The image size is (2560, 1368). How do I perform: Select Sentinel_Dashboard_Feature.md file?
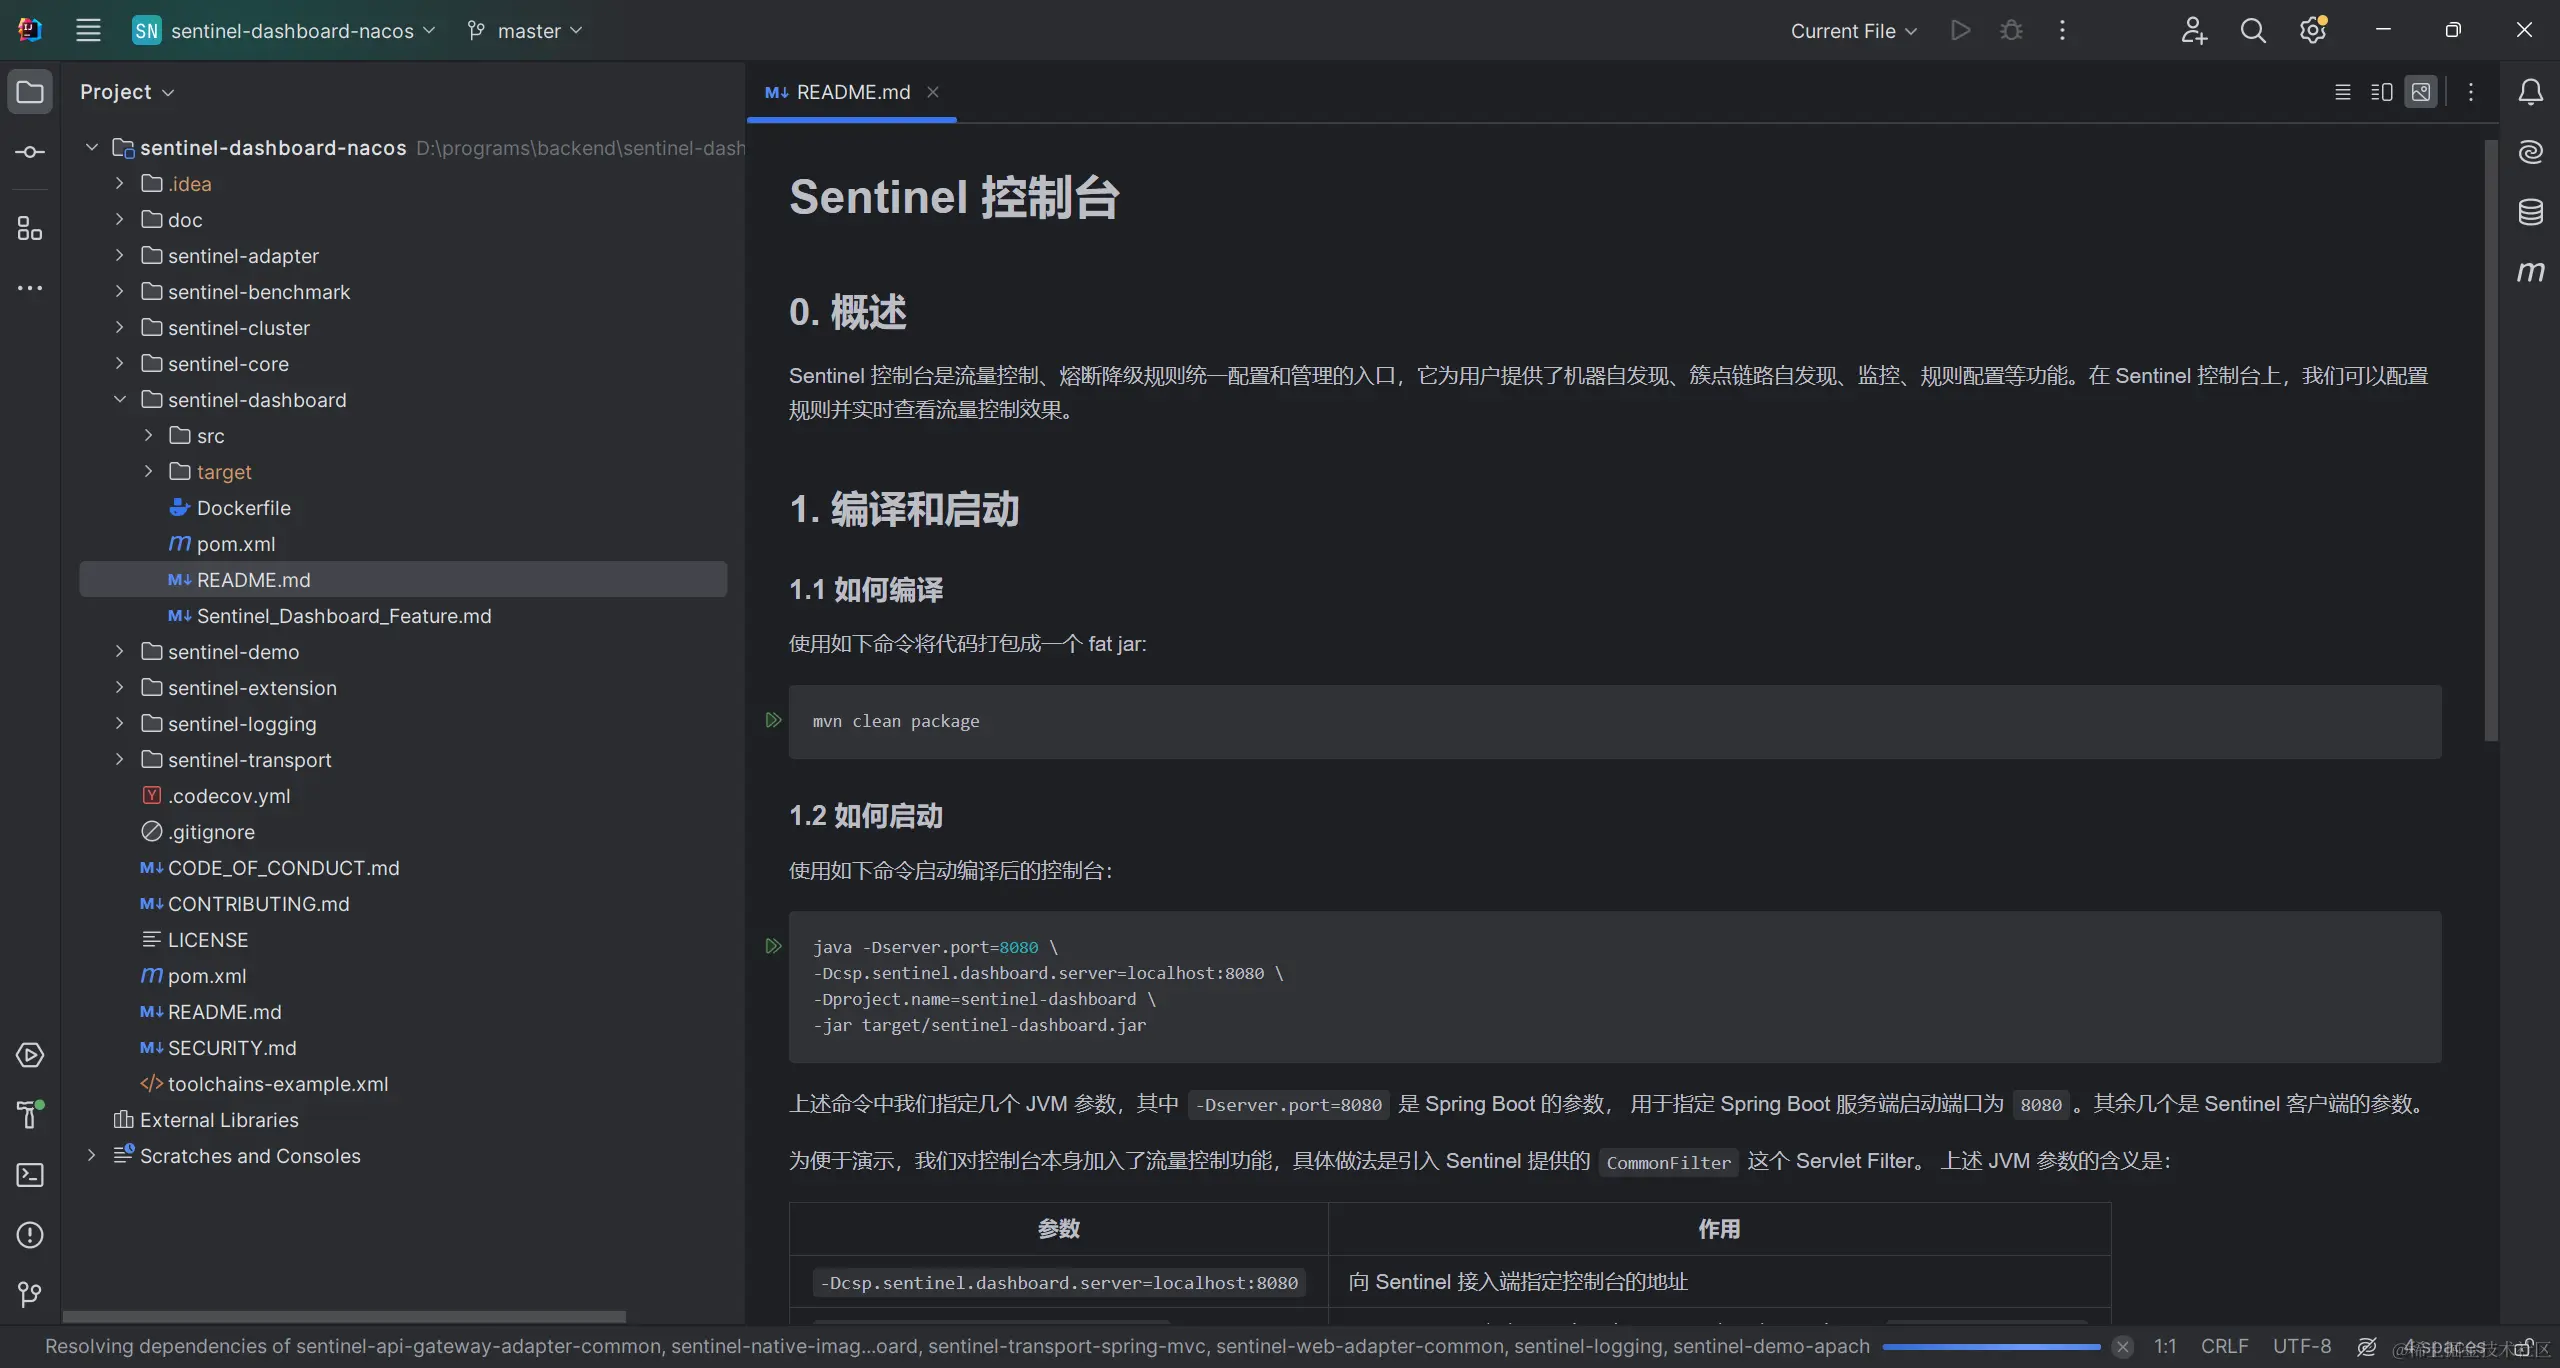344,616
